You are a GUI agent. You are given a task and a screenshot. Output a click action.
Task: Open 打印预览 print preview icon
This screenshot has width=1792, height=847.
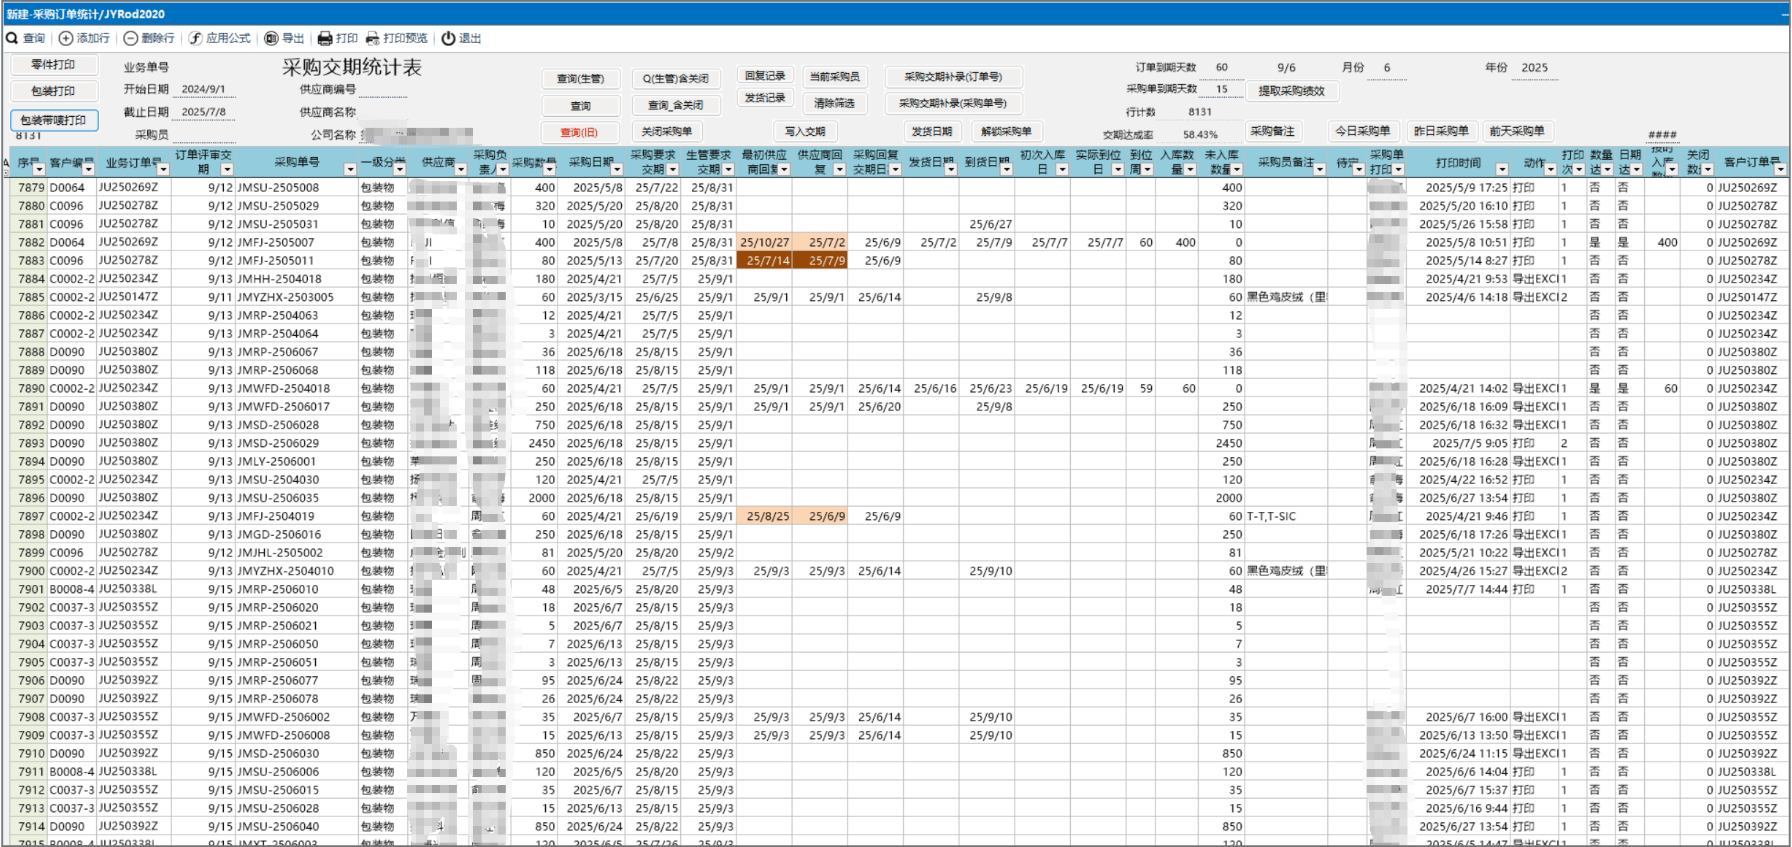[373, 38]
